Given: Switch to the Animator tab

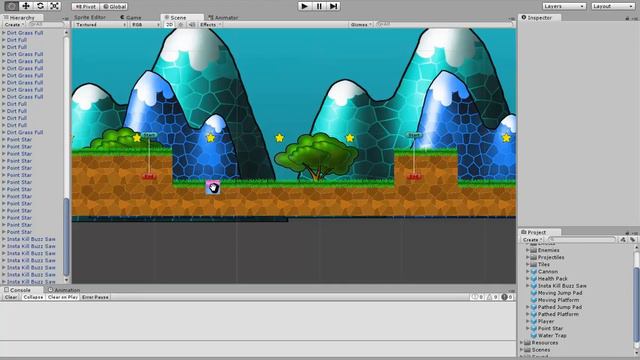Looking at the screenshot, I should click(224, 18).
